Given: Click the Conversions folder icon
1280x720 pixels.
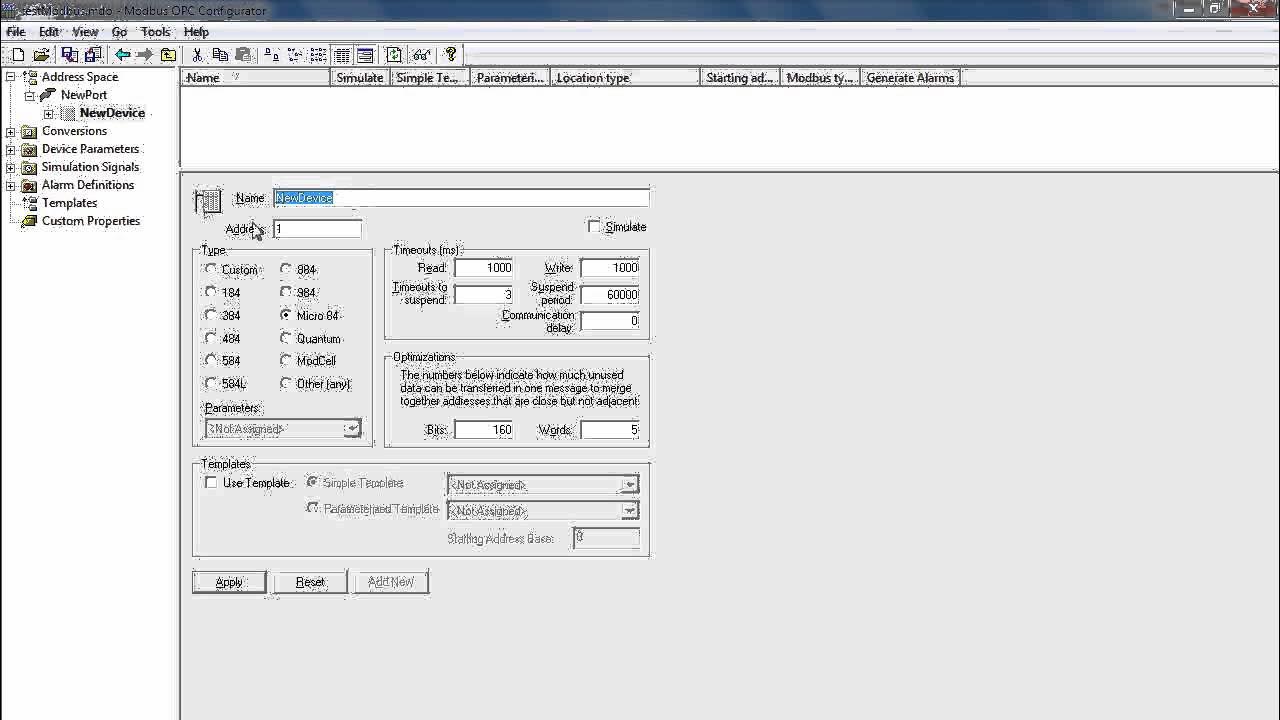Looking at the screenshot, I should point(29,131).
